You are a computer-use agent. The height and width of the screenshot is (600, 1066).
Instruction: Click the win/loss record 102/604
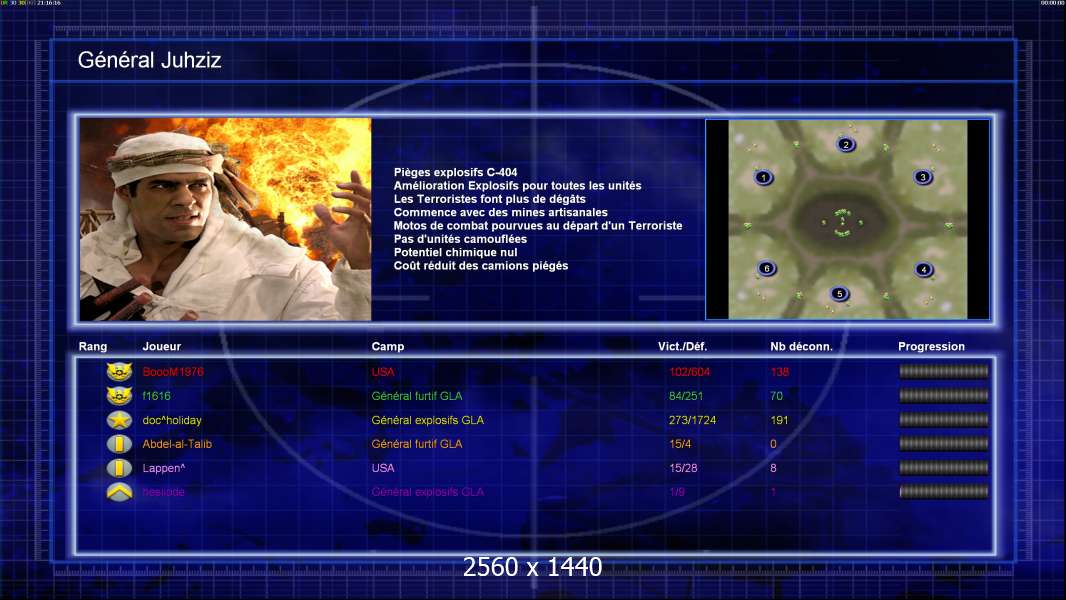pyautogui.click(x=689, y=372)
